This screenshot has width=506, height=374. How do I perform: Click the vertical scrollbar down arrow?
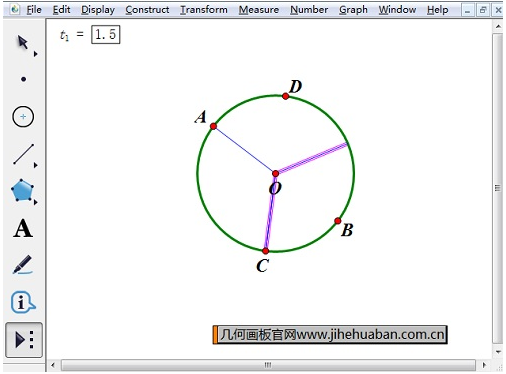[499, 352]
